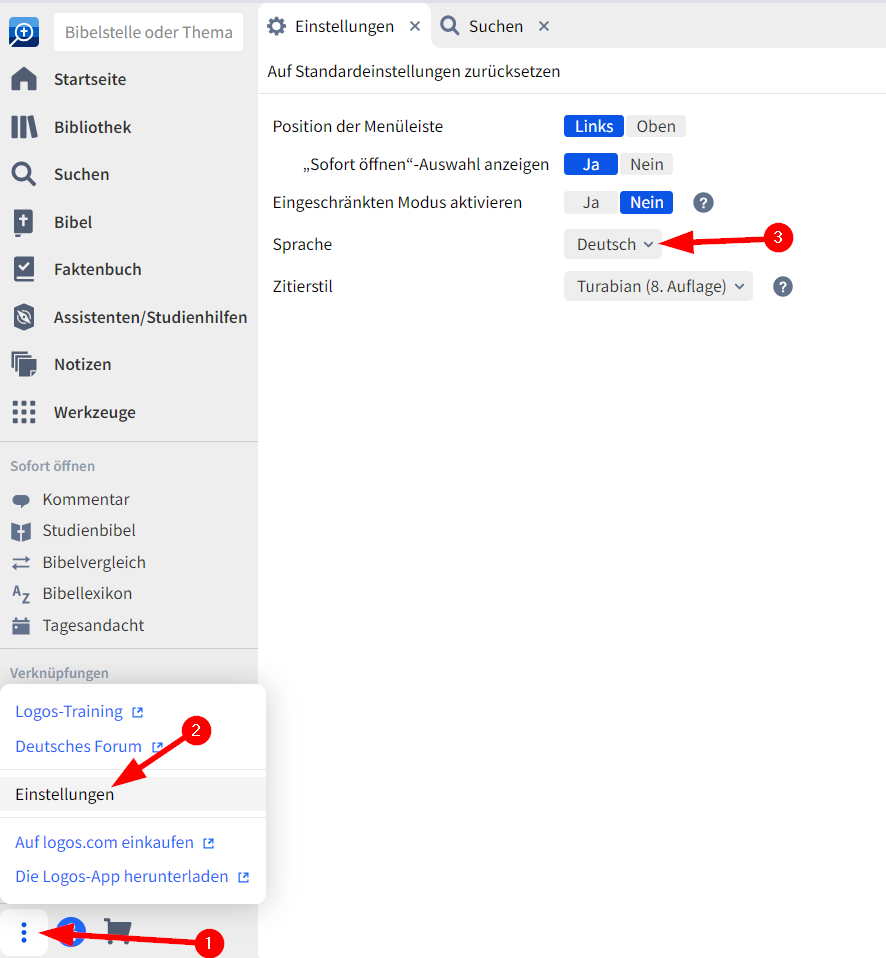Click the Bibel book icon
886x958 pixels.
[x=24, y=222]
